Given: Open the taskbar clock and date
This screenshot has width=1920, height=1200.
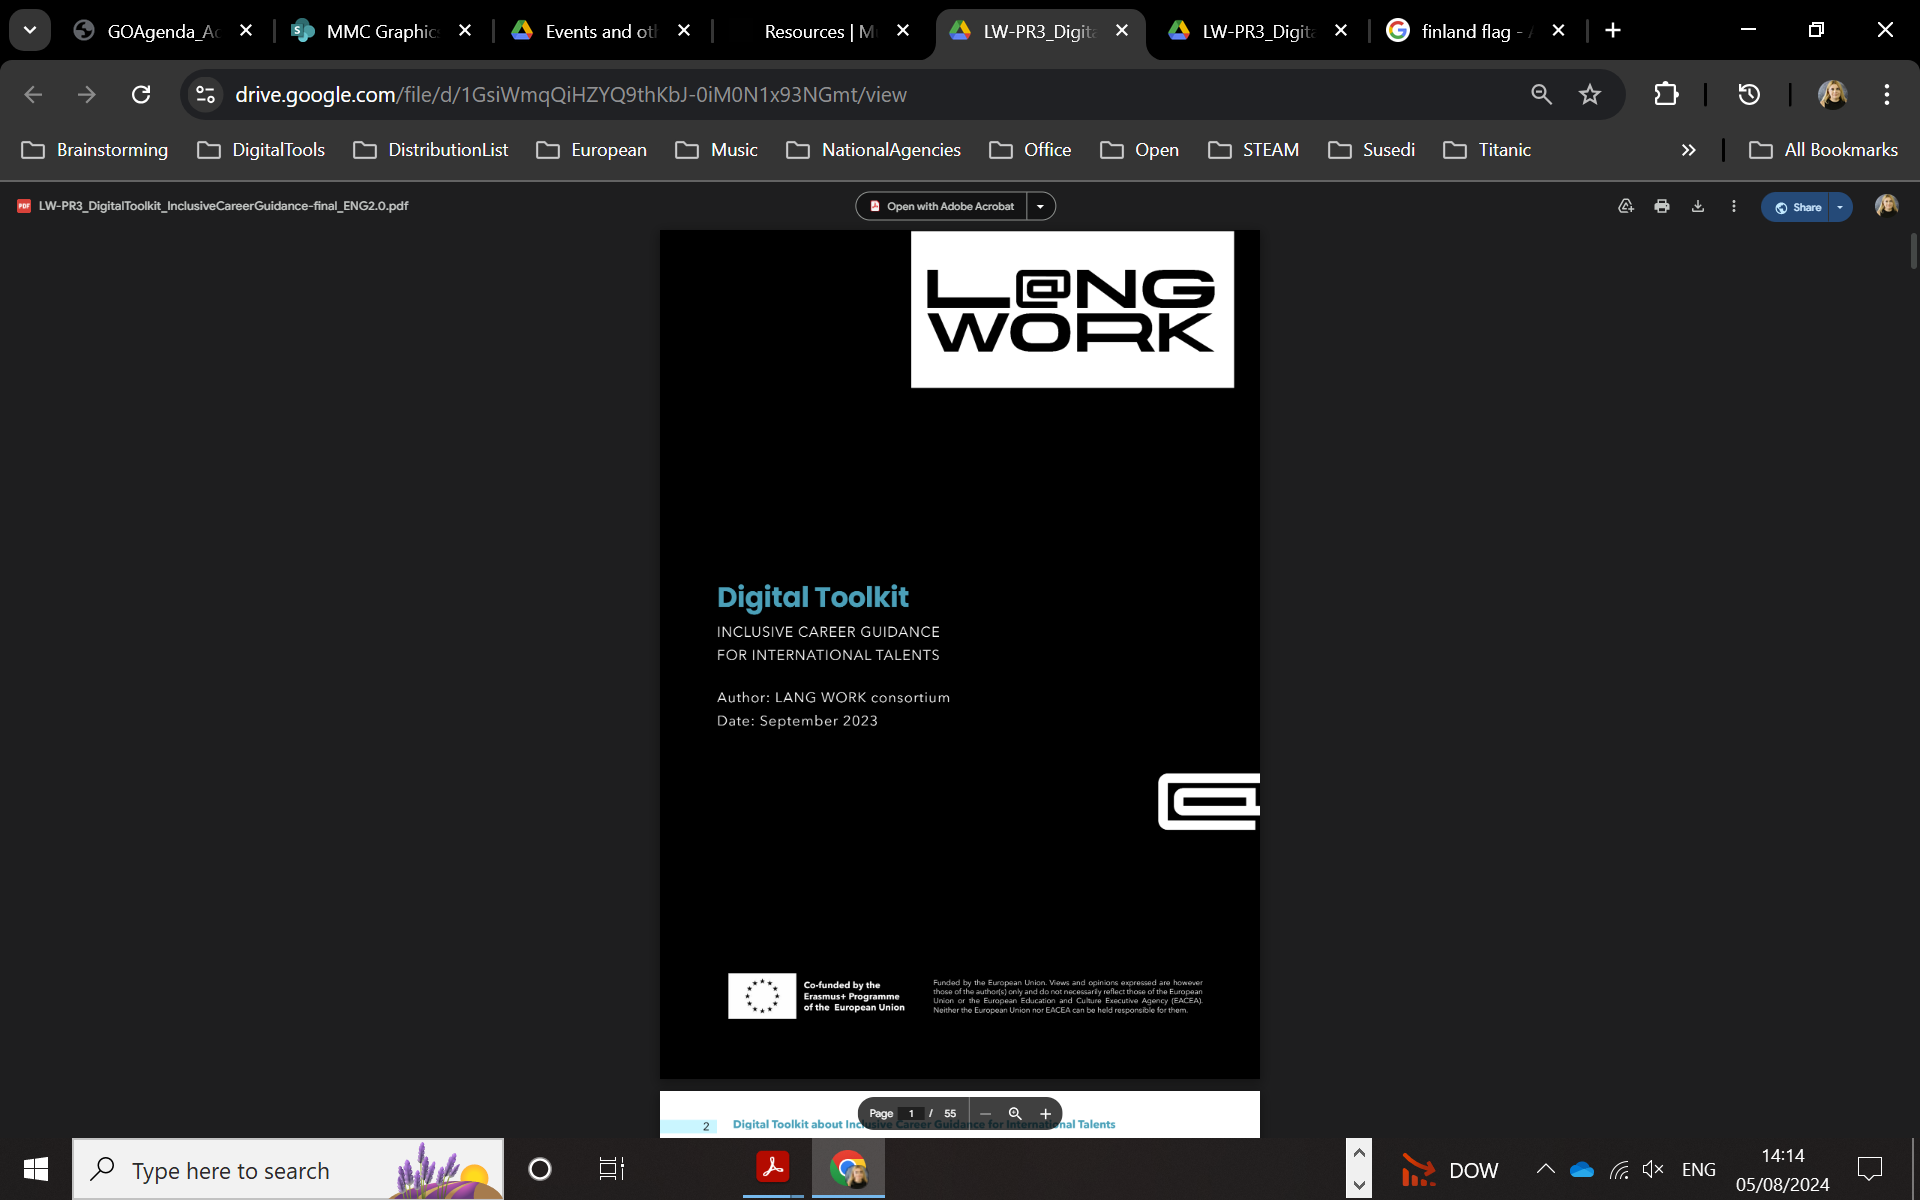Looking at the screenshot, I should [x=1783, y=1169].
